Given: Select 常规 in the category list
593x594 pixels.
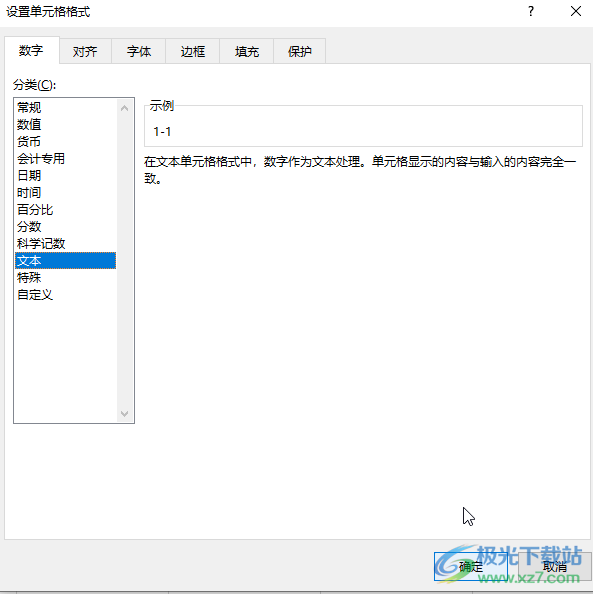Looking at the screenshot, I should [x=65, y=108].
